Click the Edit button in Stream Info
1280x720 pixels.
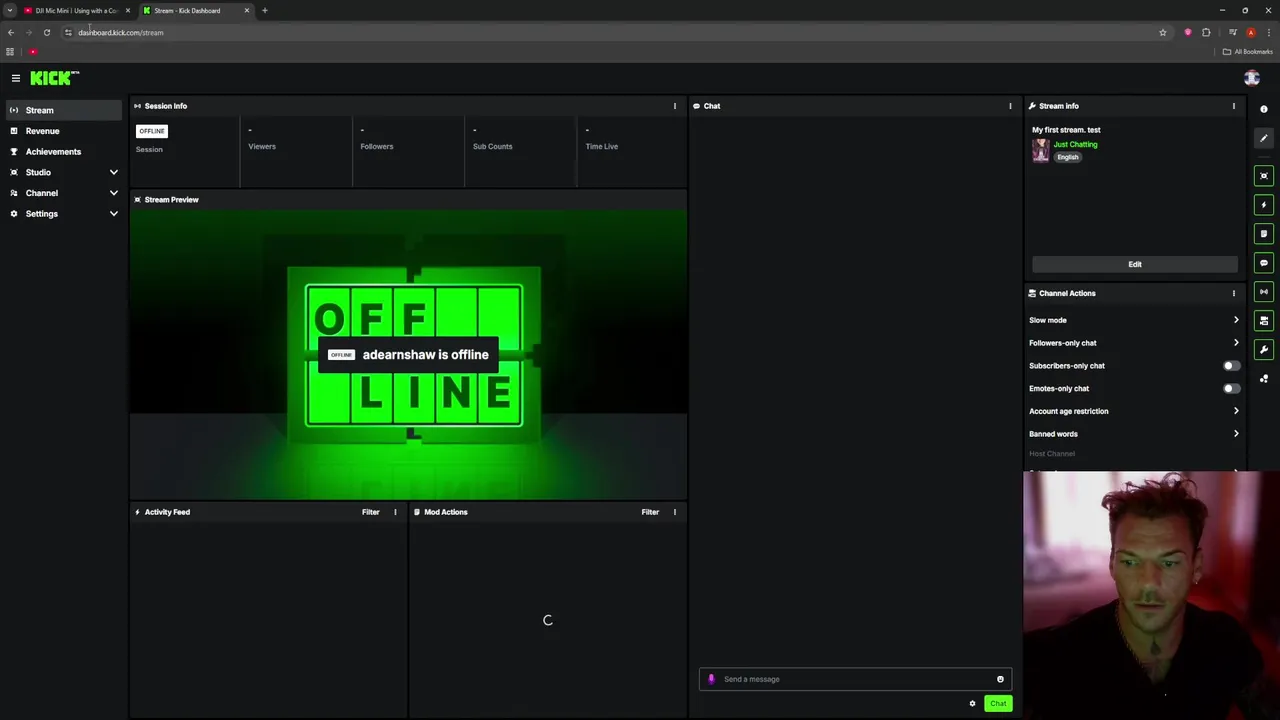[x=1135, y=264]
